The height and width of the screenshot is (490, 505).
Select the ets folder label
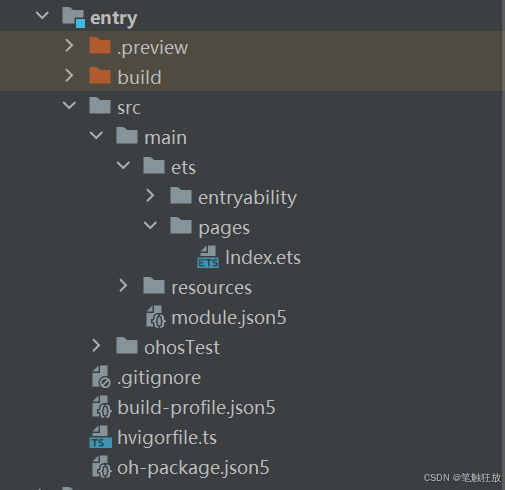point(183,168)
